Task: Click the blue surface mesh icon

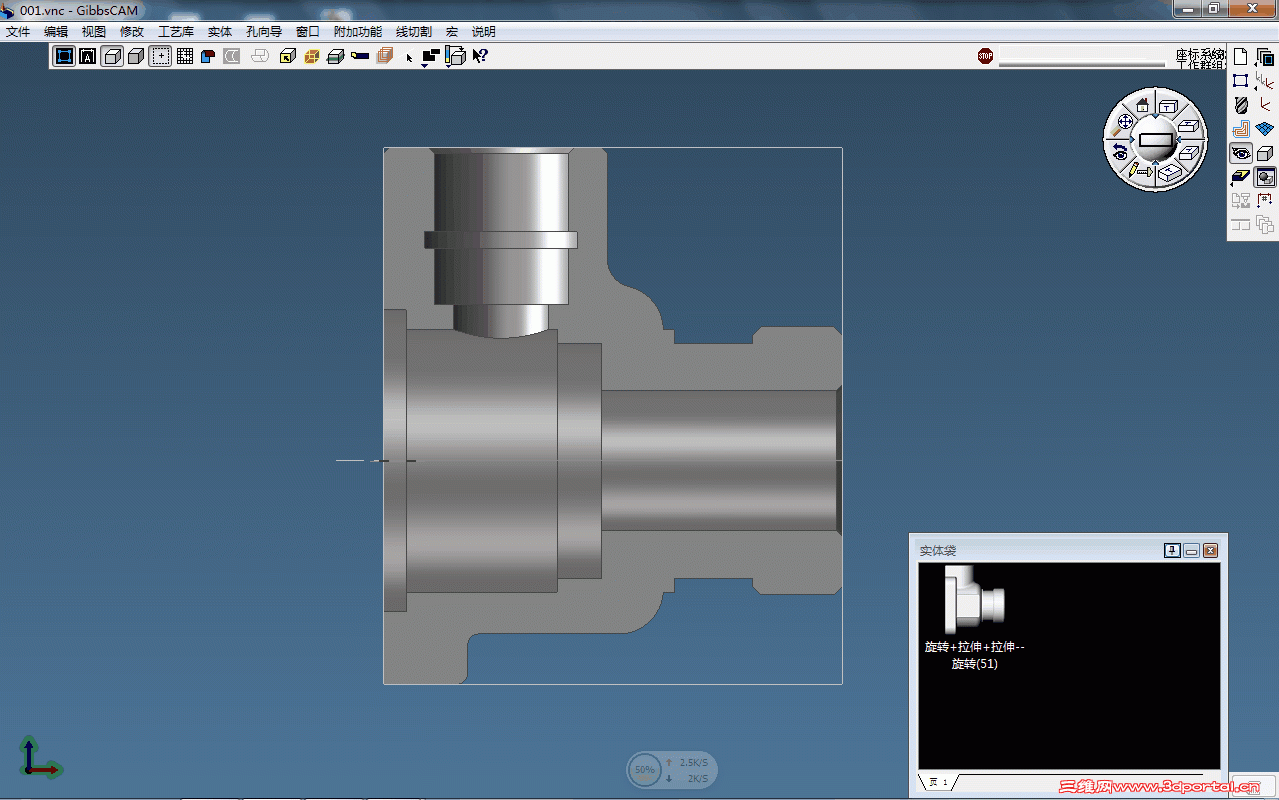Action: pyautogui.click(x=1265, y=129)
